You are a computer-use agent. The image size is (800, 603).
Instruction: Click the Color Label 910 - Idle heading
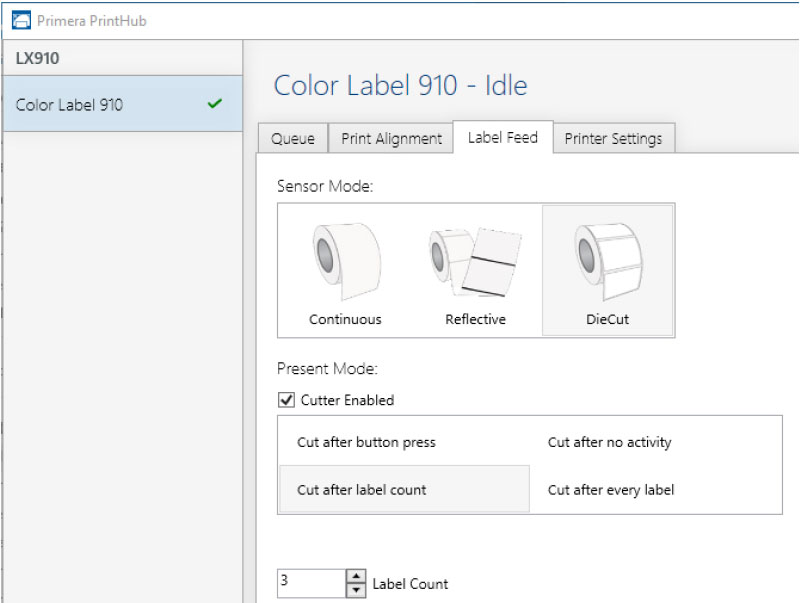click(401, 85)
